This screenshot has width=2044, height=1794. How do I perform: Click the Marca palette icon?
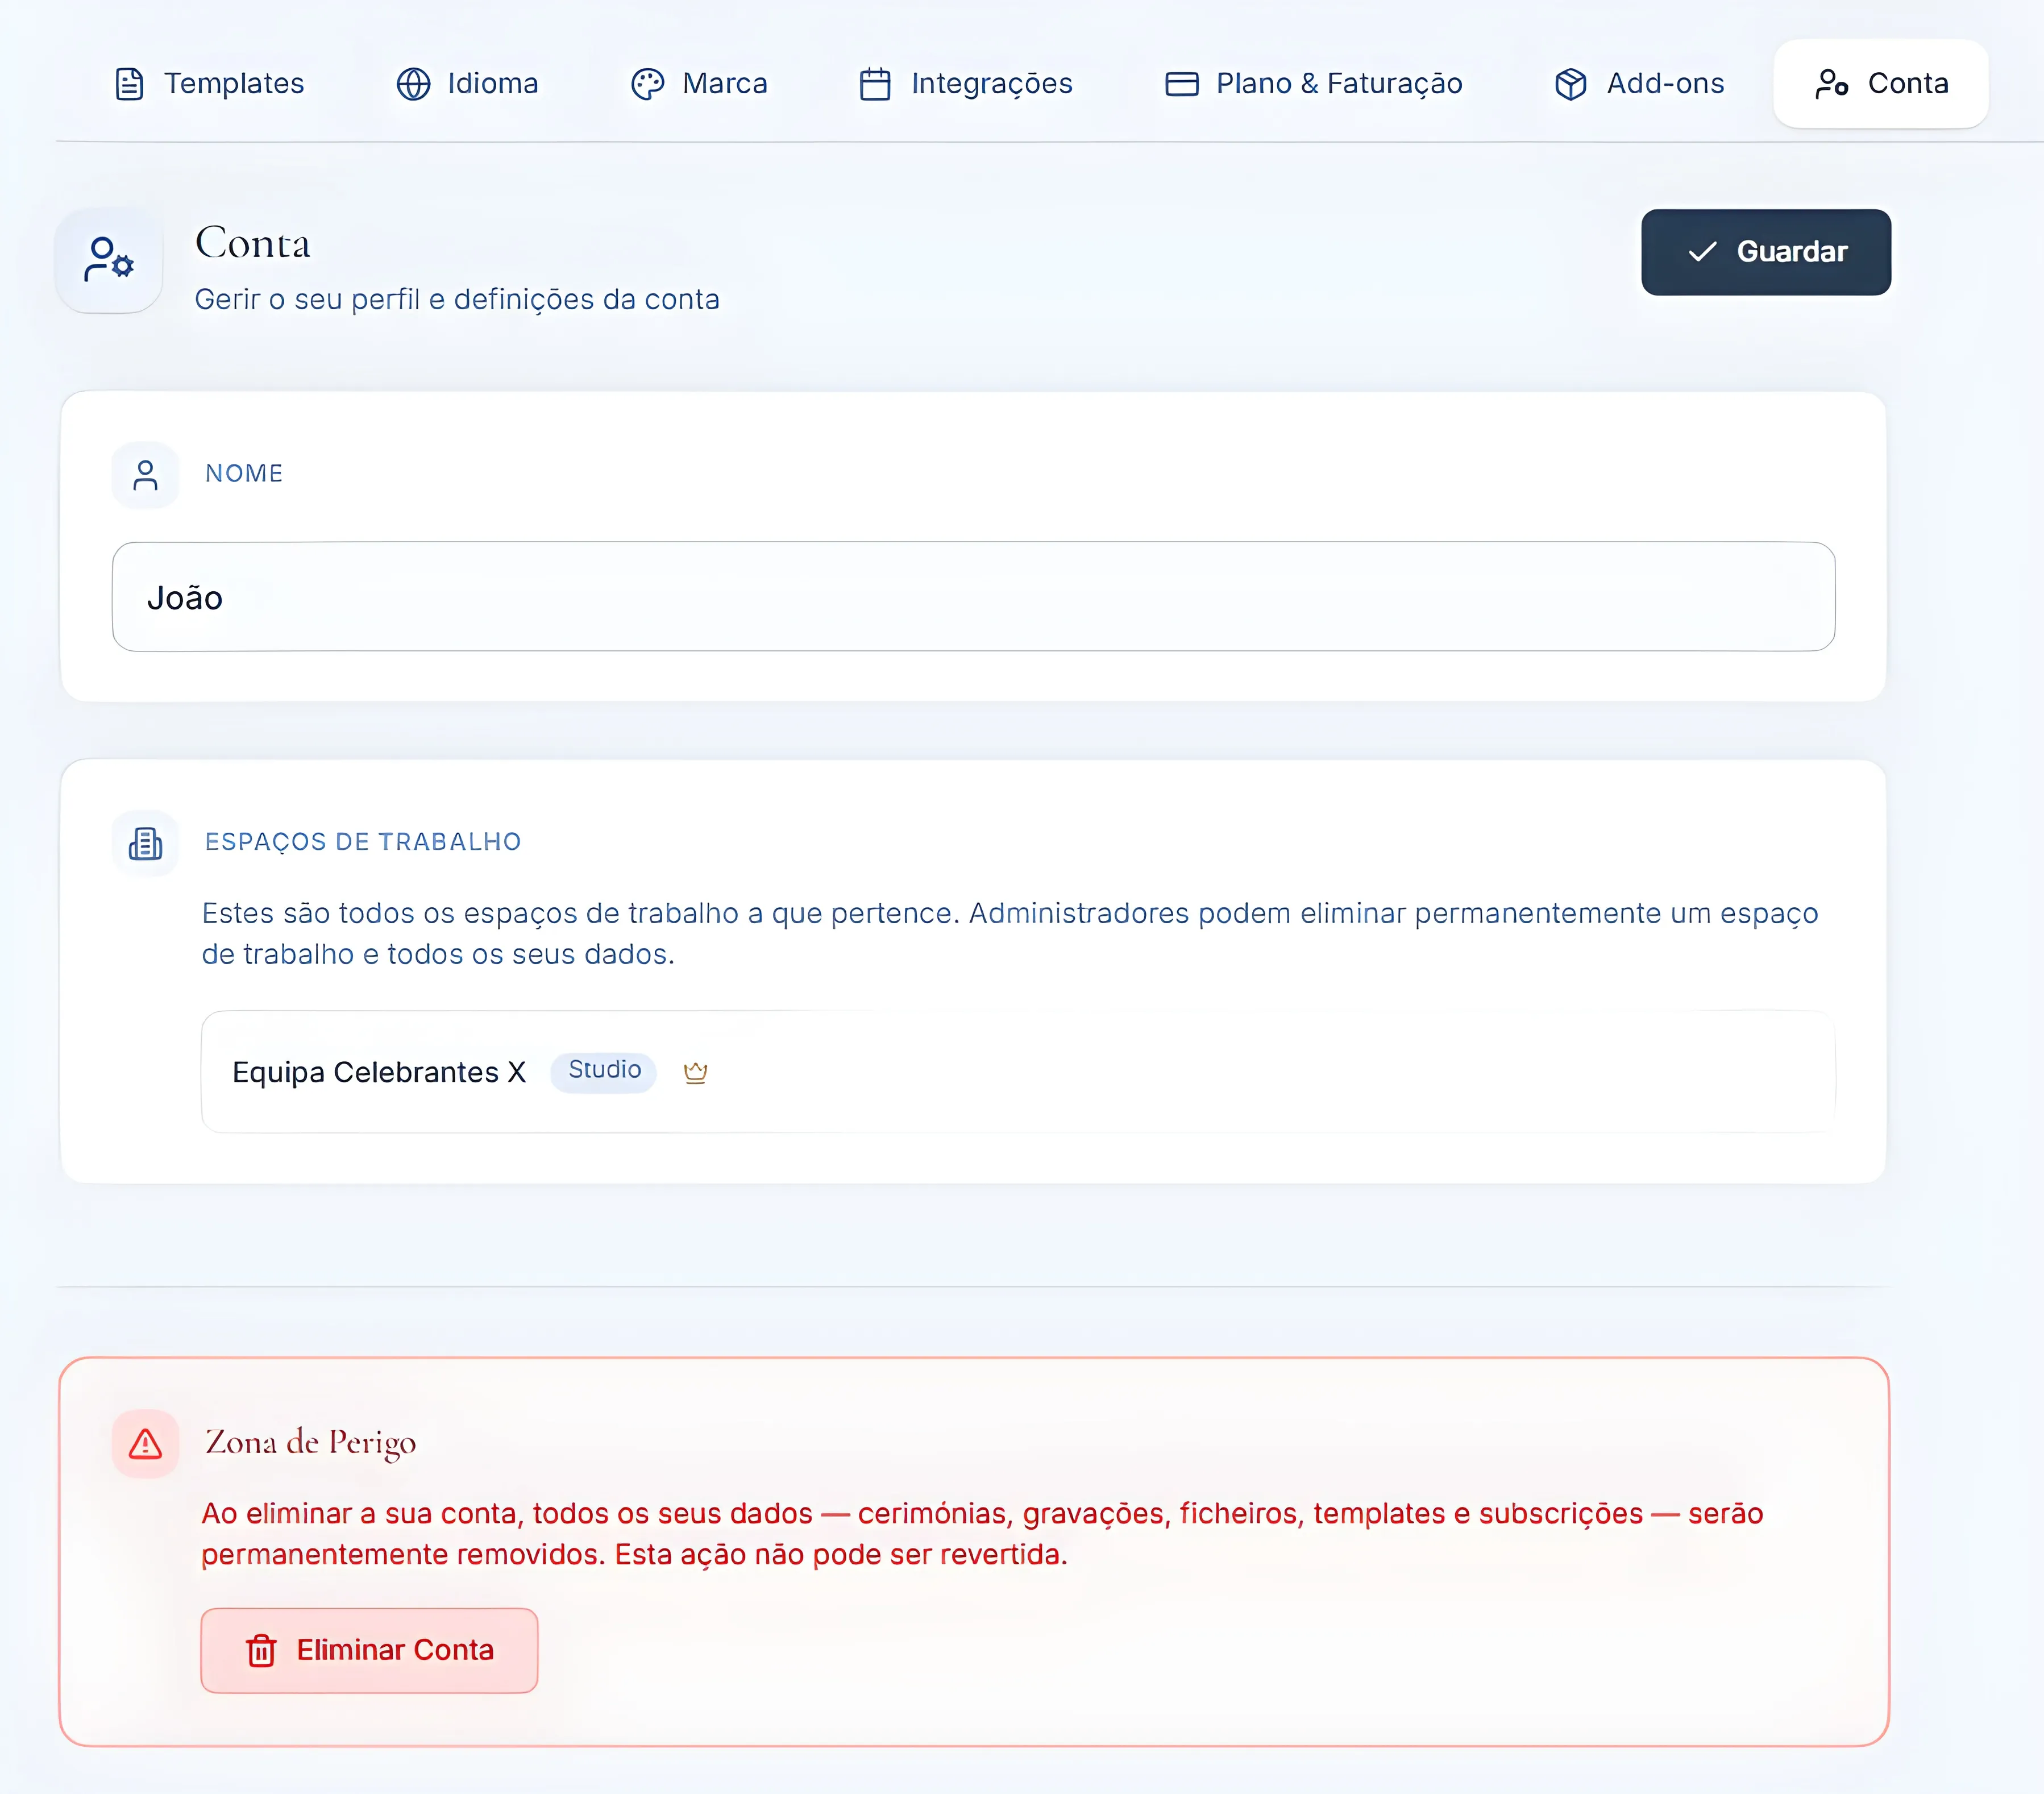click(x=647, y=84)
